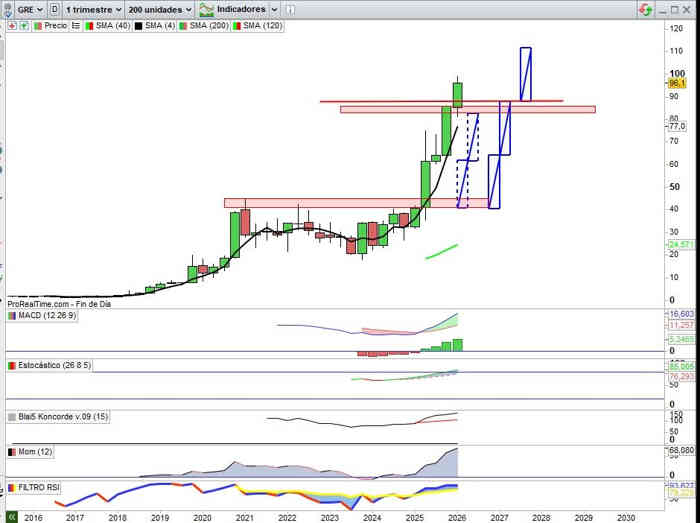Screen dimensions: 700x523
Task: Open the '1 trimestre' timeframe dropdown
Action: pos(92,9)
